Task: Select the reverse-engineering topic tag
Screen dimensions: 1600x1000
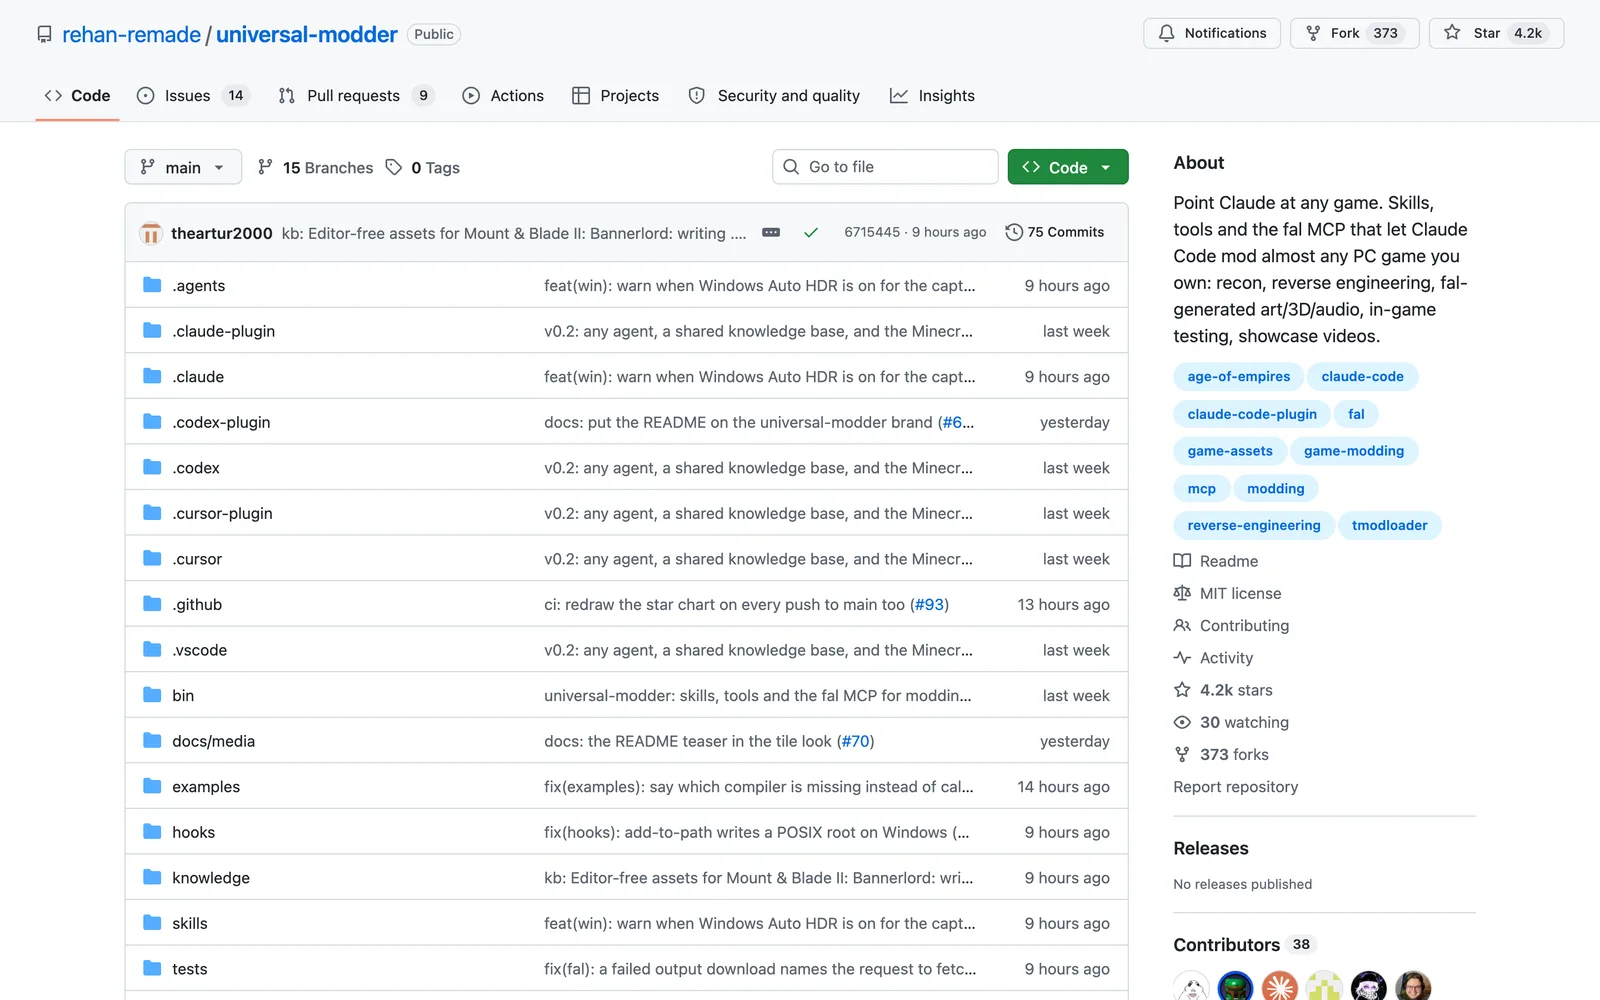Action: pos(1254,526)
